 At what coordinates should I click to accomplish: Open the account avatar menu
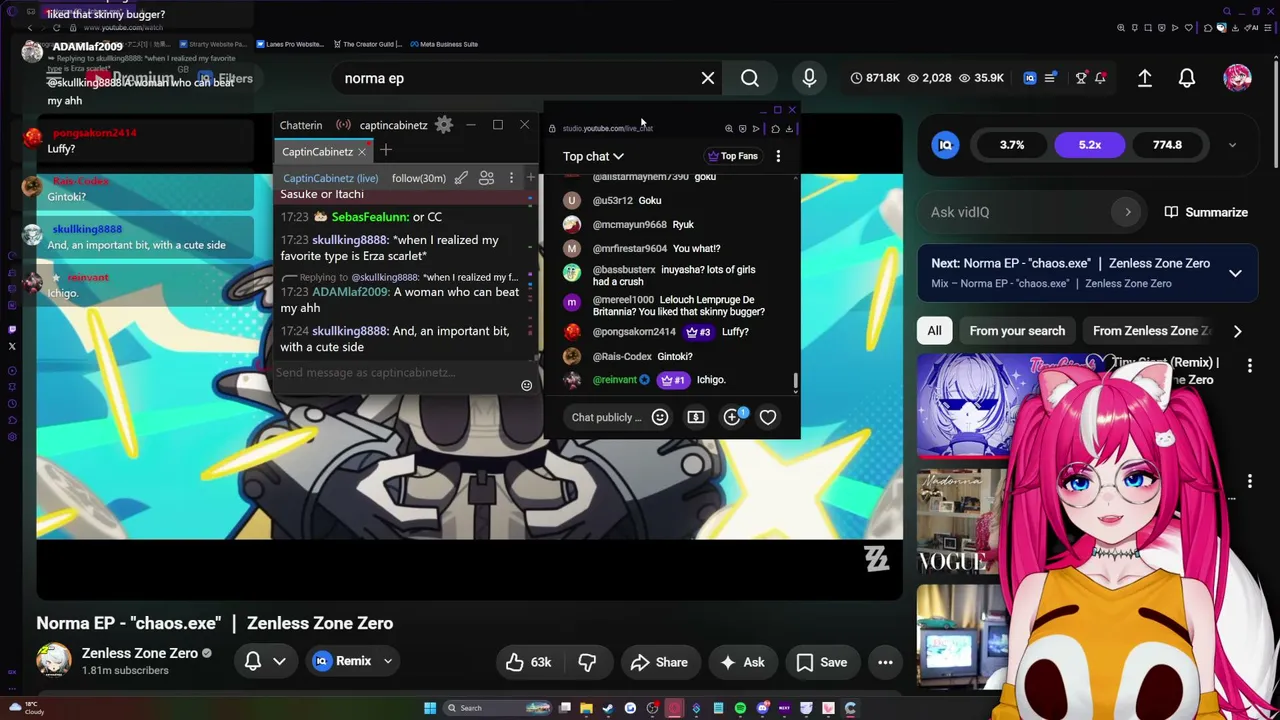click(x=1237, y=78)
